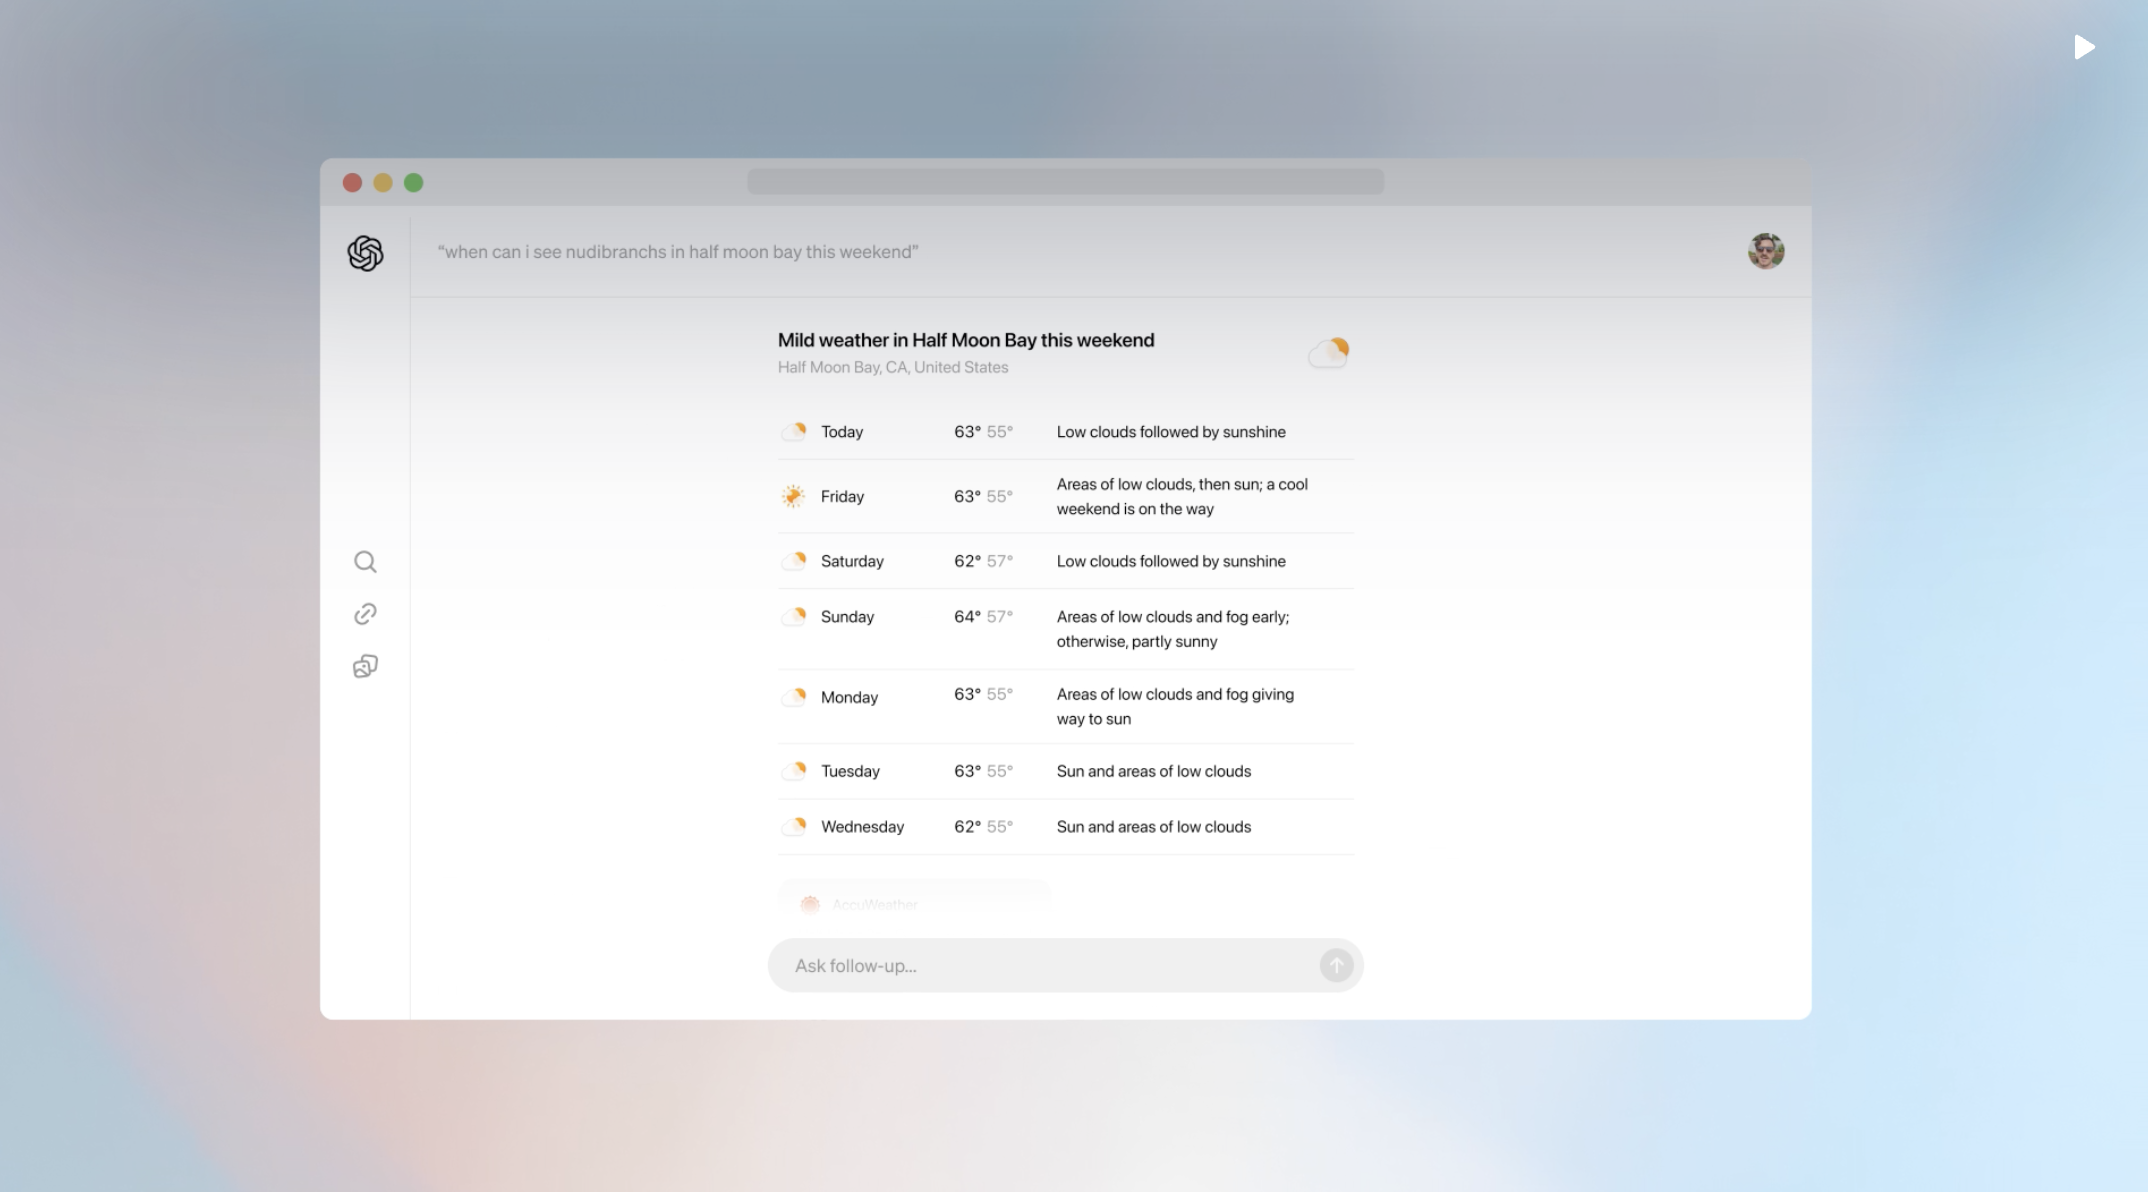Click the images gallery sidebar icon
The height and width of the screenshot is (1192, 2148).
365,667
